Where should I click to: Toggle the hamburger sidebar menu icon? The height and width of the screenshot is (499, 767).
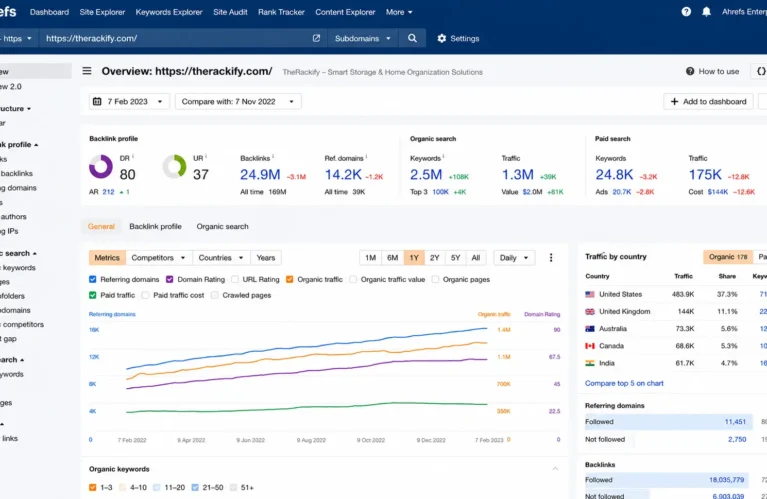pos(87,71)
